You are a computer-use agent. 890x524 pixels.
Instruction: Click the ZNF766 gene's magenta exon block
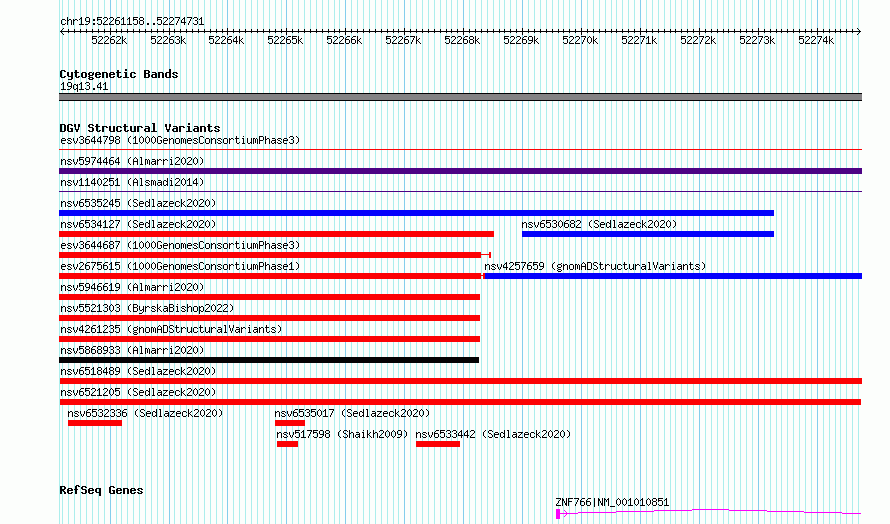[x=558, y=514]
